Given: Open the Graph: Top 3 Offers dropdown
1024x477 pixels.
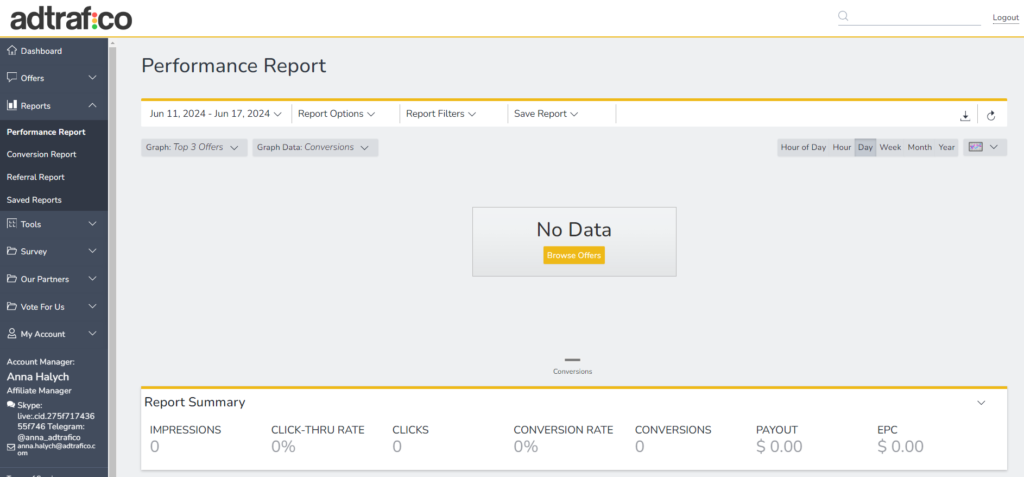Looking at the screenshot, I should 194,148.
